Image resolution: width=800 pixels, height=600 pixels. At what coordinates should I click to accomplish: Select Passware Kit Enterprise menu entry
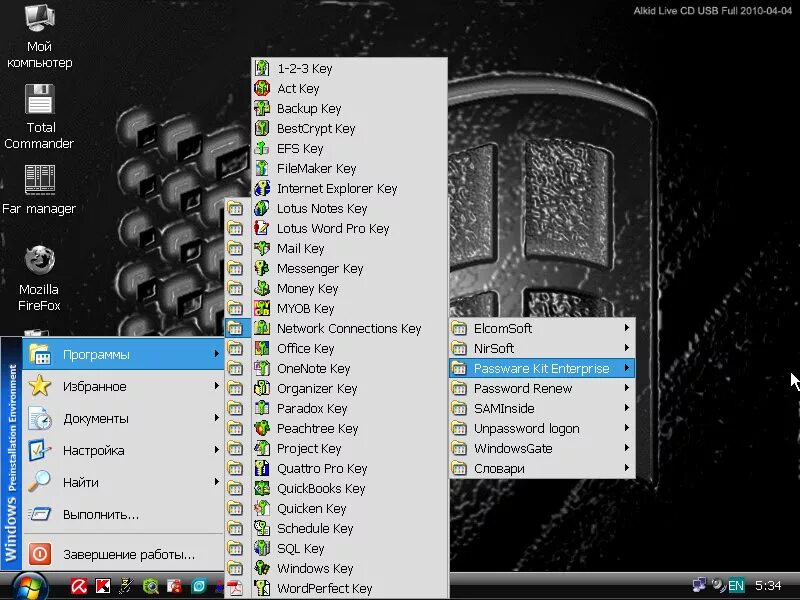point(542,368)
